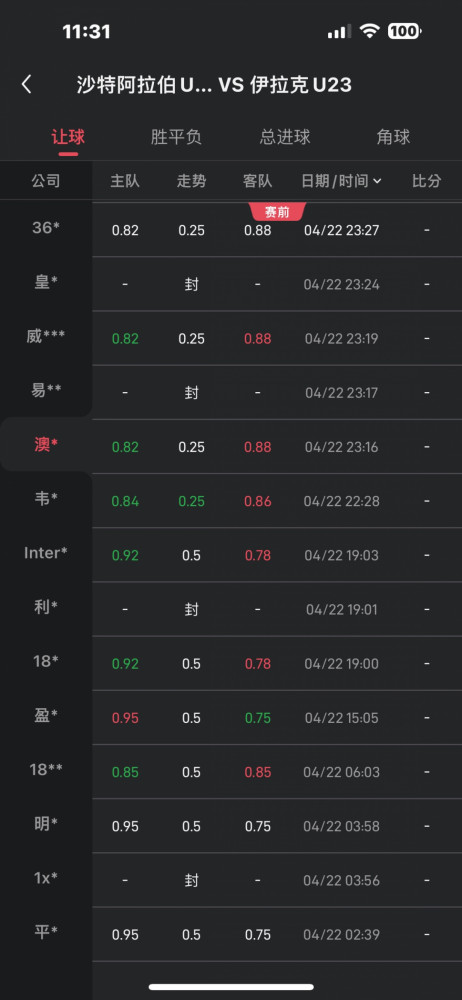Tap the time 04/22 23:16
The height and width of the screenshot is (1000, 462).
pyautogui.click(x=341, y=447)
